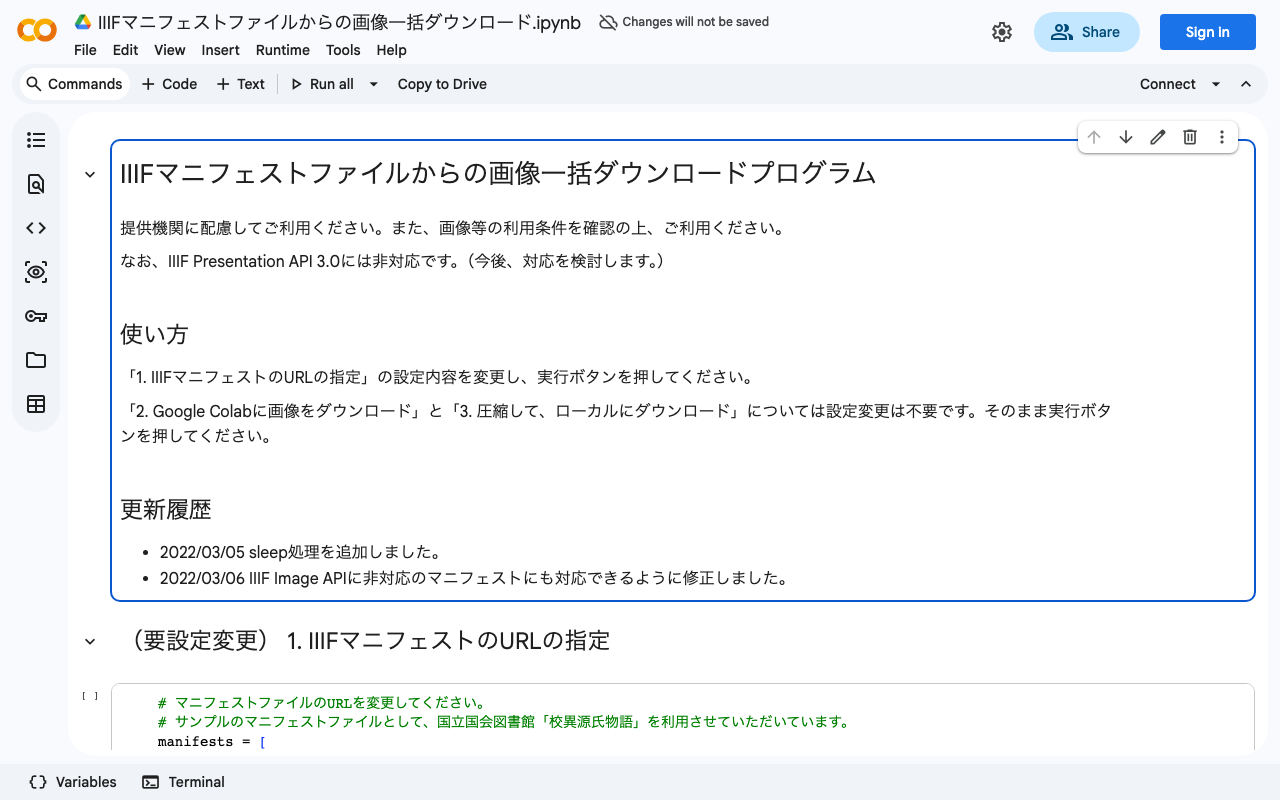1280x800 pixels.
Task: Click the Sign in button
Action: [1207, 32]
